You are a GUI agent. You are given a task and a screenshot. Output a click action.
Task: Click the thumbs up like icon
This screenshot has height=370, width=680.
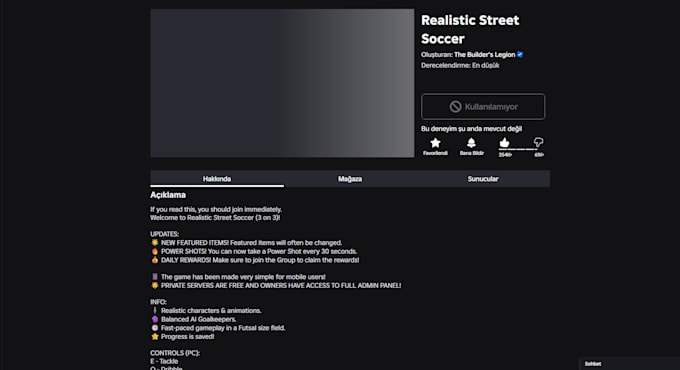coord(504,142)
